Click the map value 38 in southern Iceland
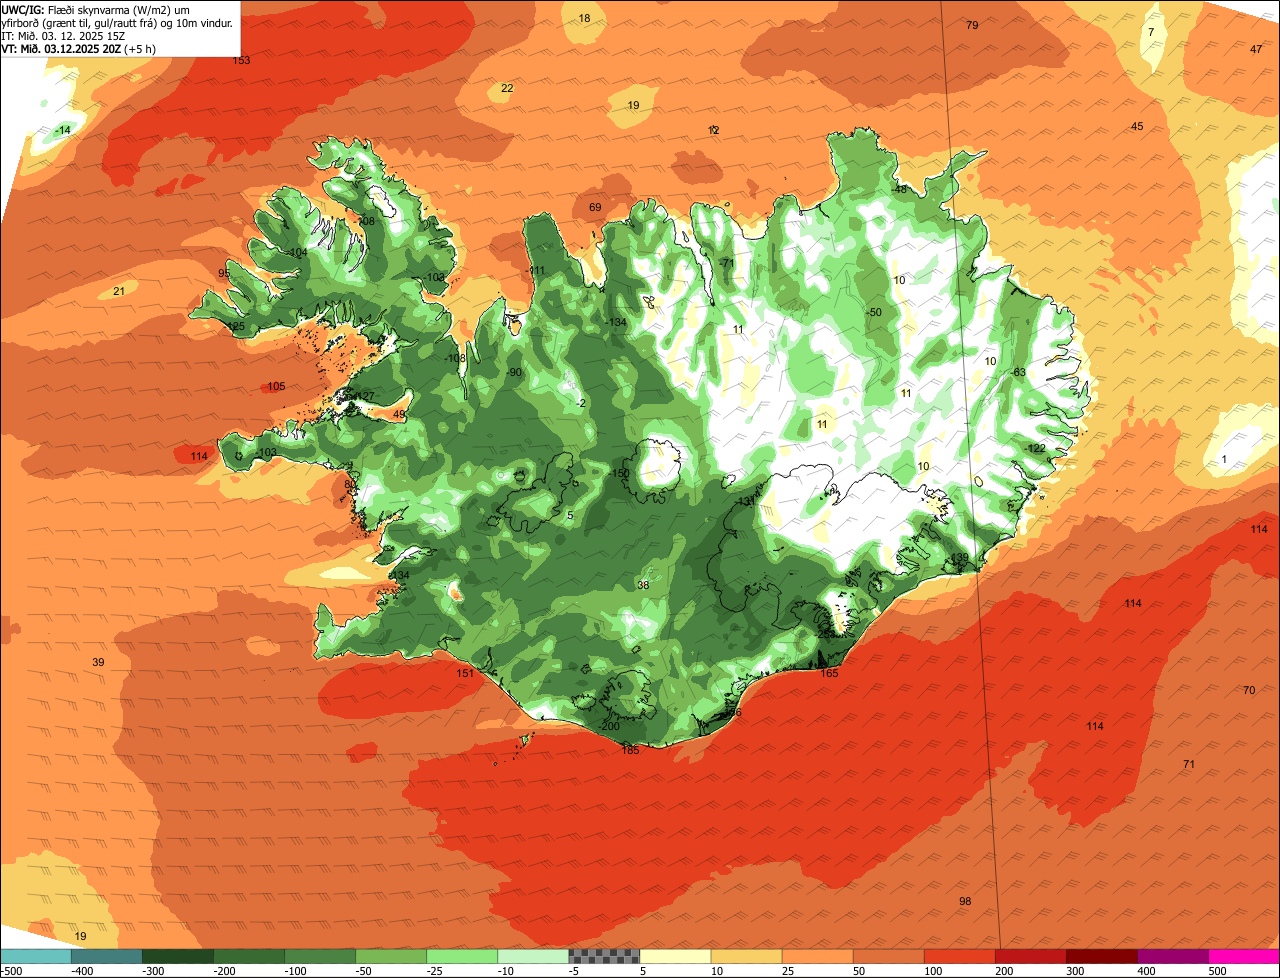1280x978 pixels. click(643, 585)
